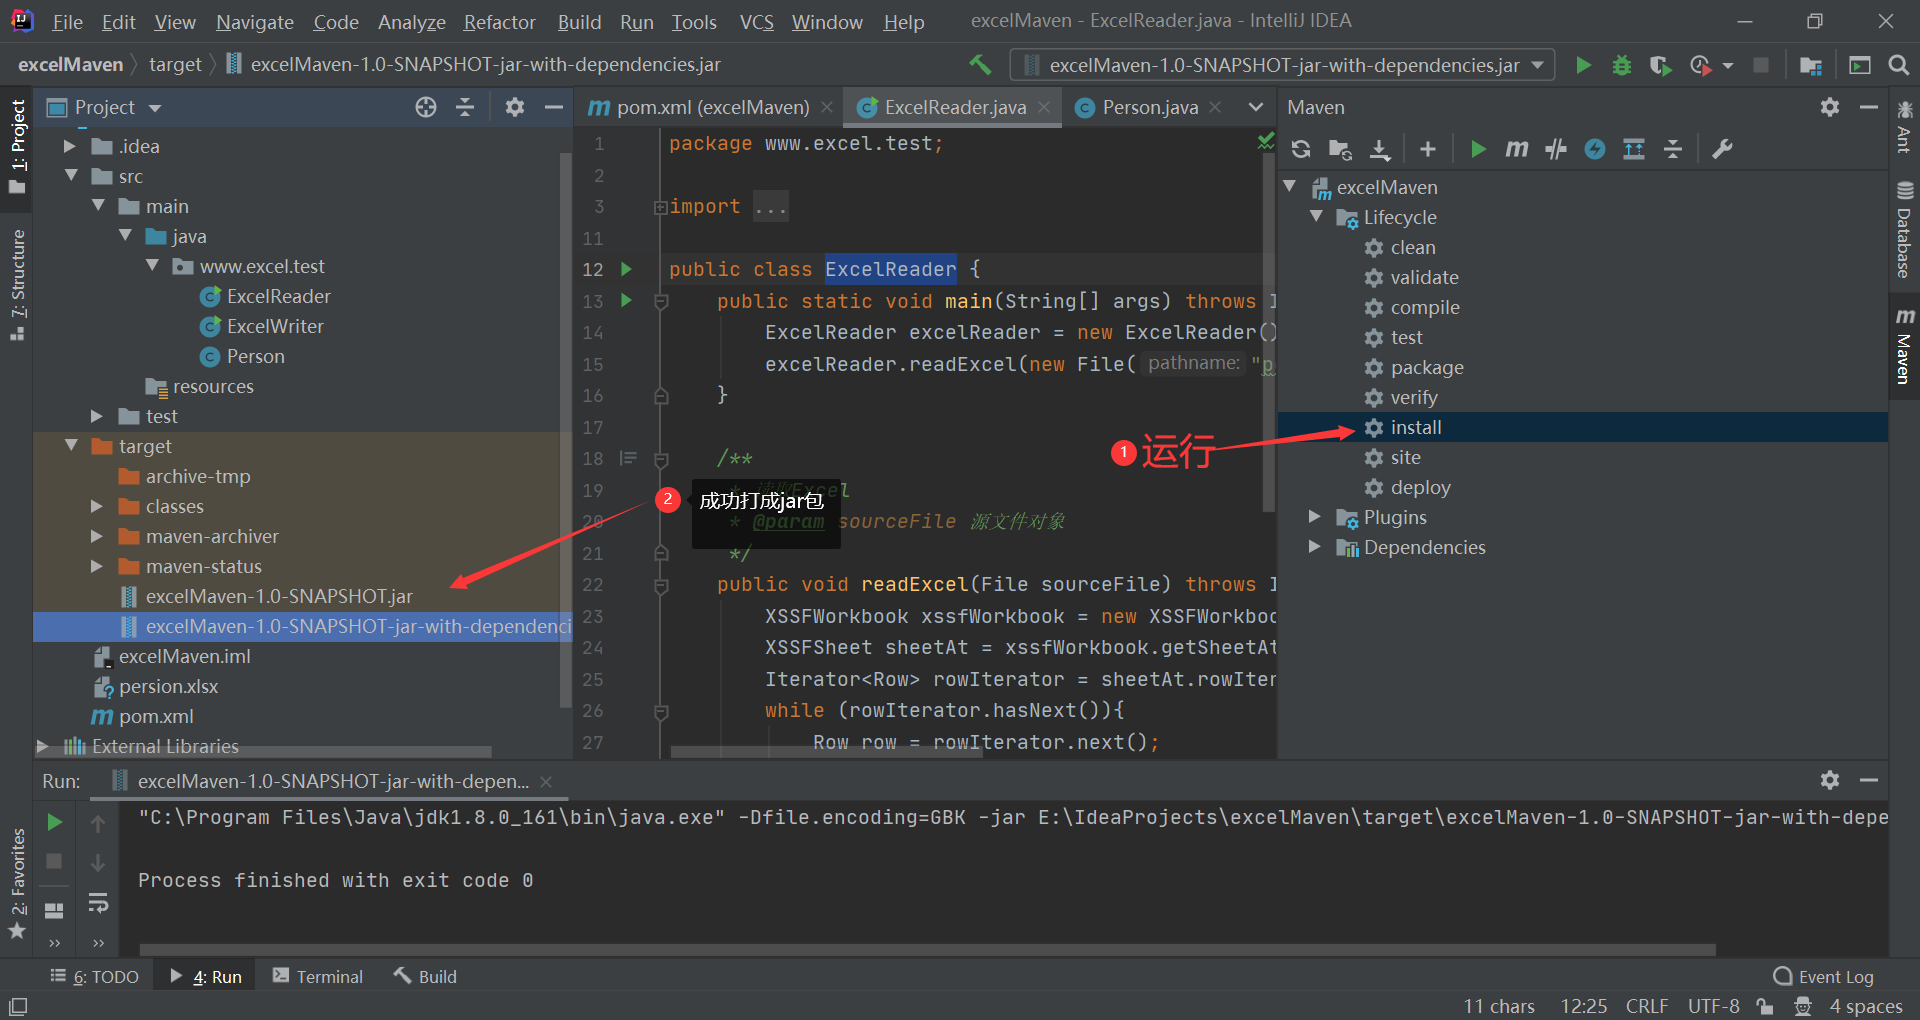Switch to Person.java editor tab
Screen dimensions: 1920x1020
(x=1149, y=107)
